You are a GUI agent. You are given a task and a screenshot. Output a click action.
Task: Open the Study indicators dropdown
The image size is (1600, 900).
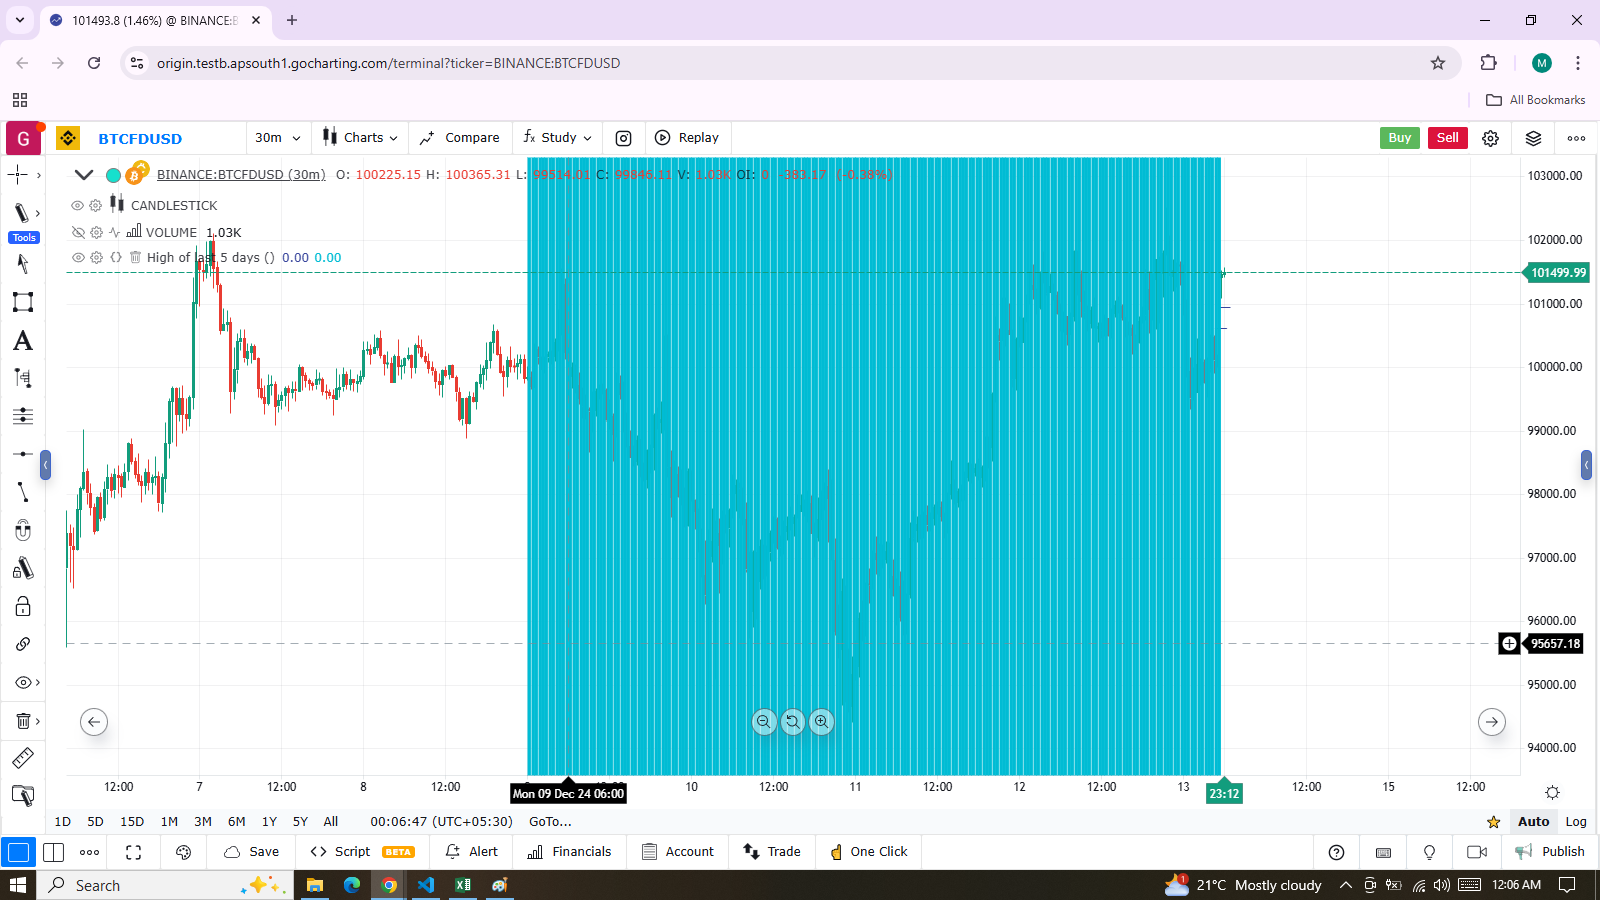(x=558, y=138)
